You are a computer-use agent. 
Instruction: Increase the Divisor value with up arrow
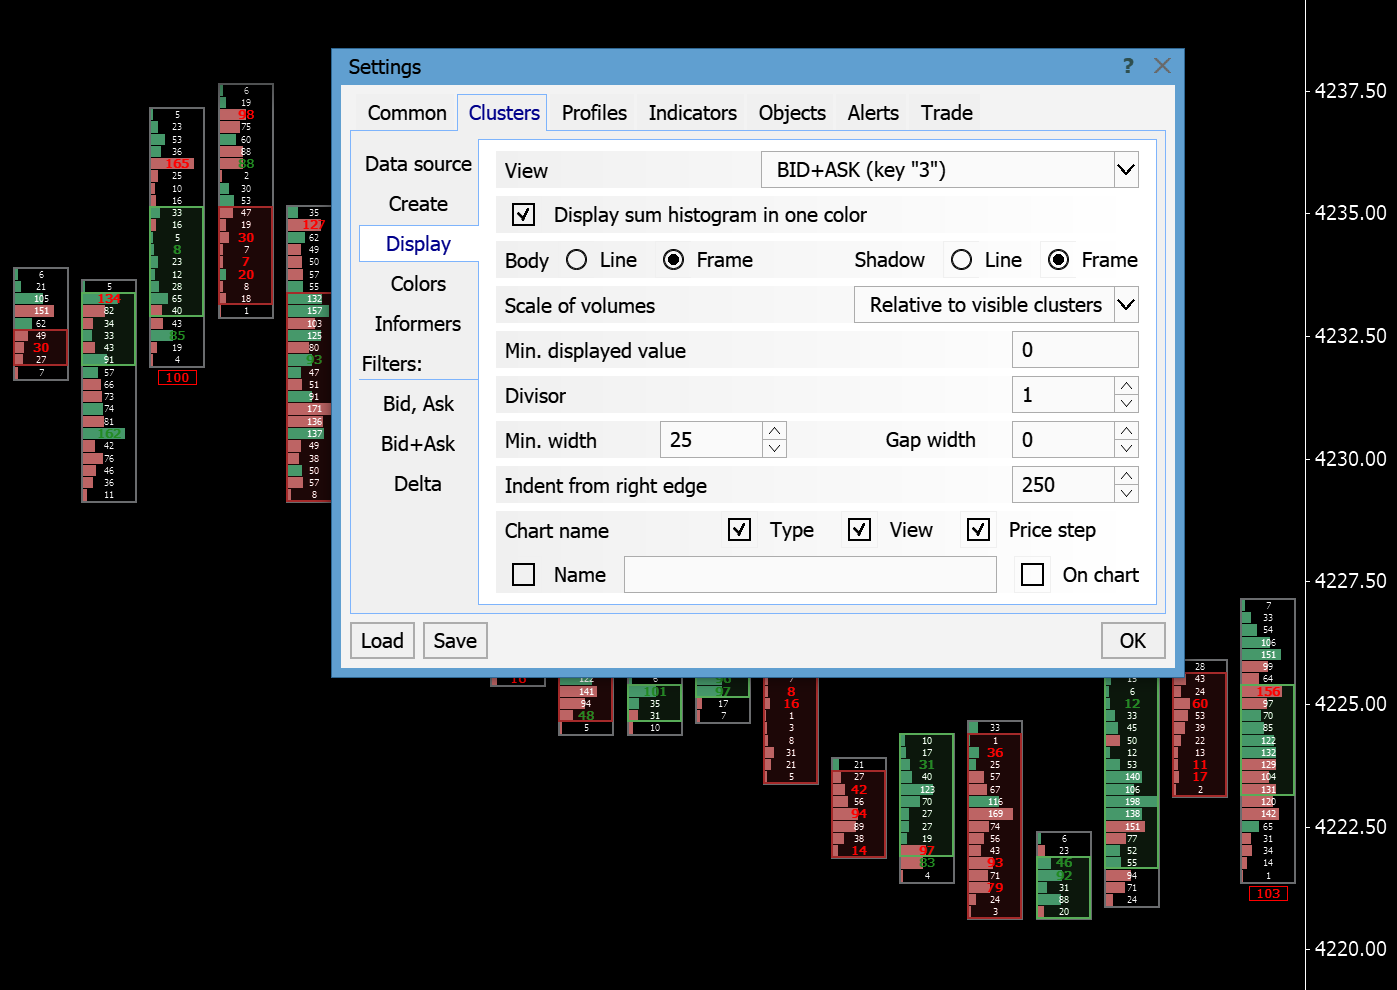[1126, 386]
